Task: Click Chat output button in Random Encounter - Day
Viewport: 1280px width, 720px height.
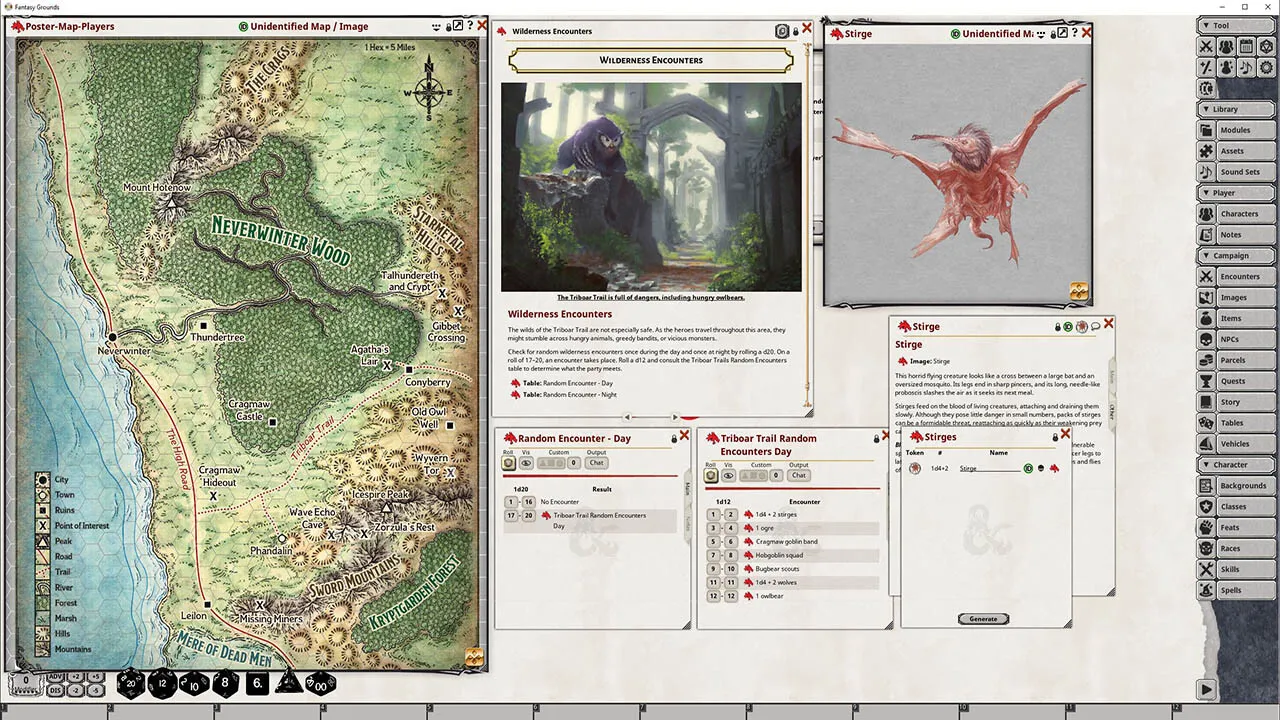Action: (x=596, y=463)
